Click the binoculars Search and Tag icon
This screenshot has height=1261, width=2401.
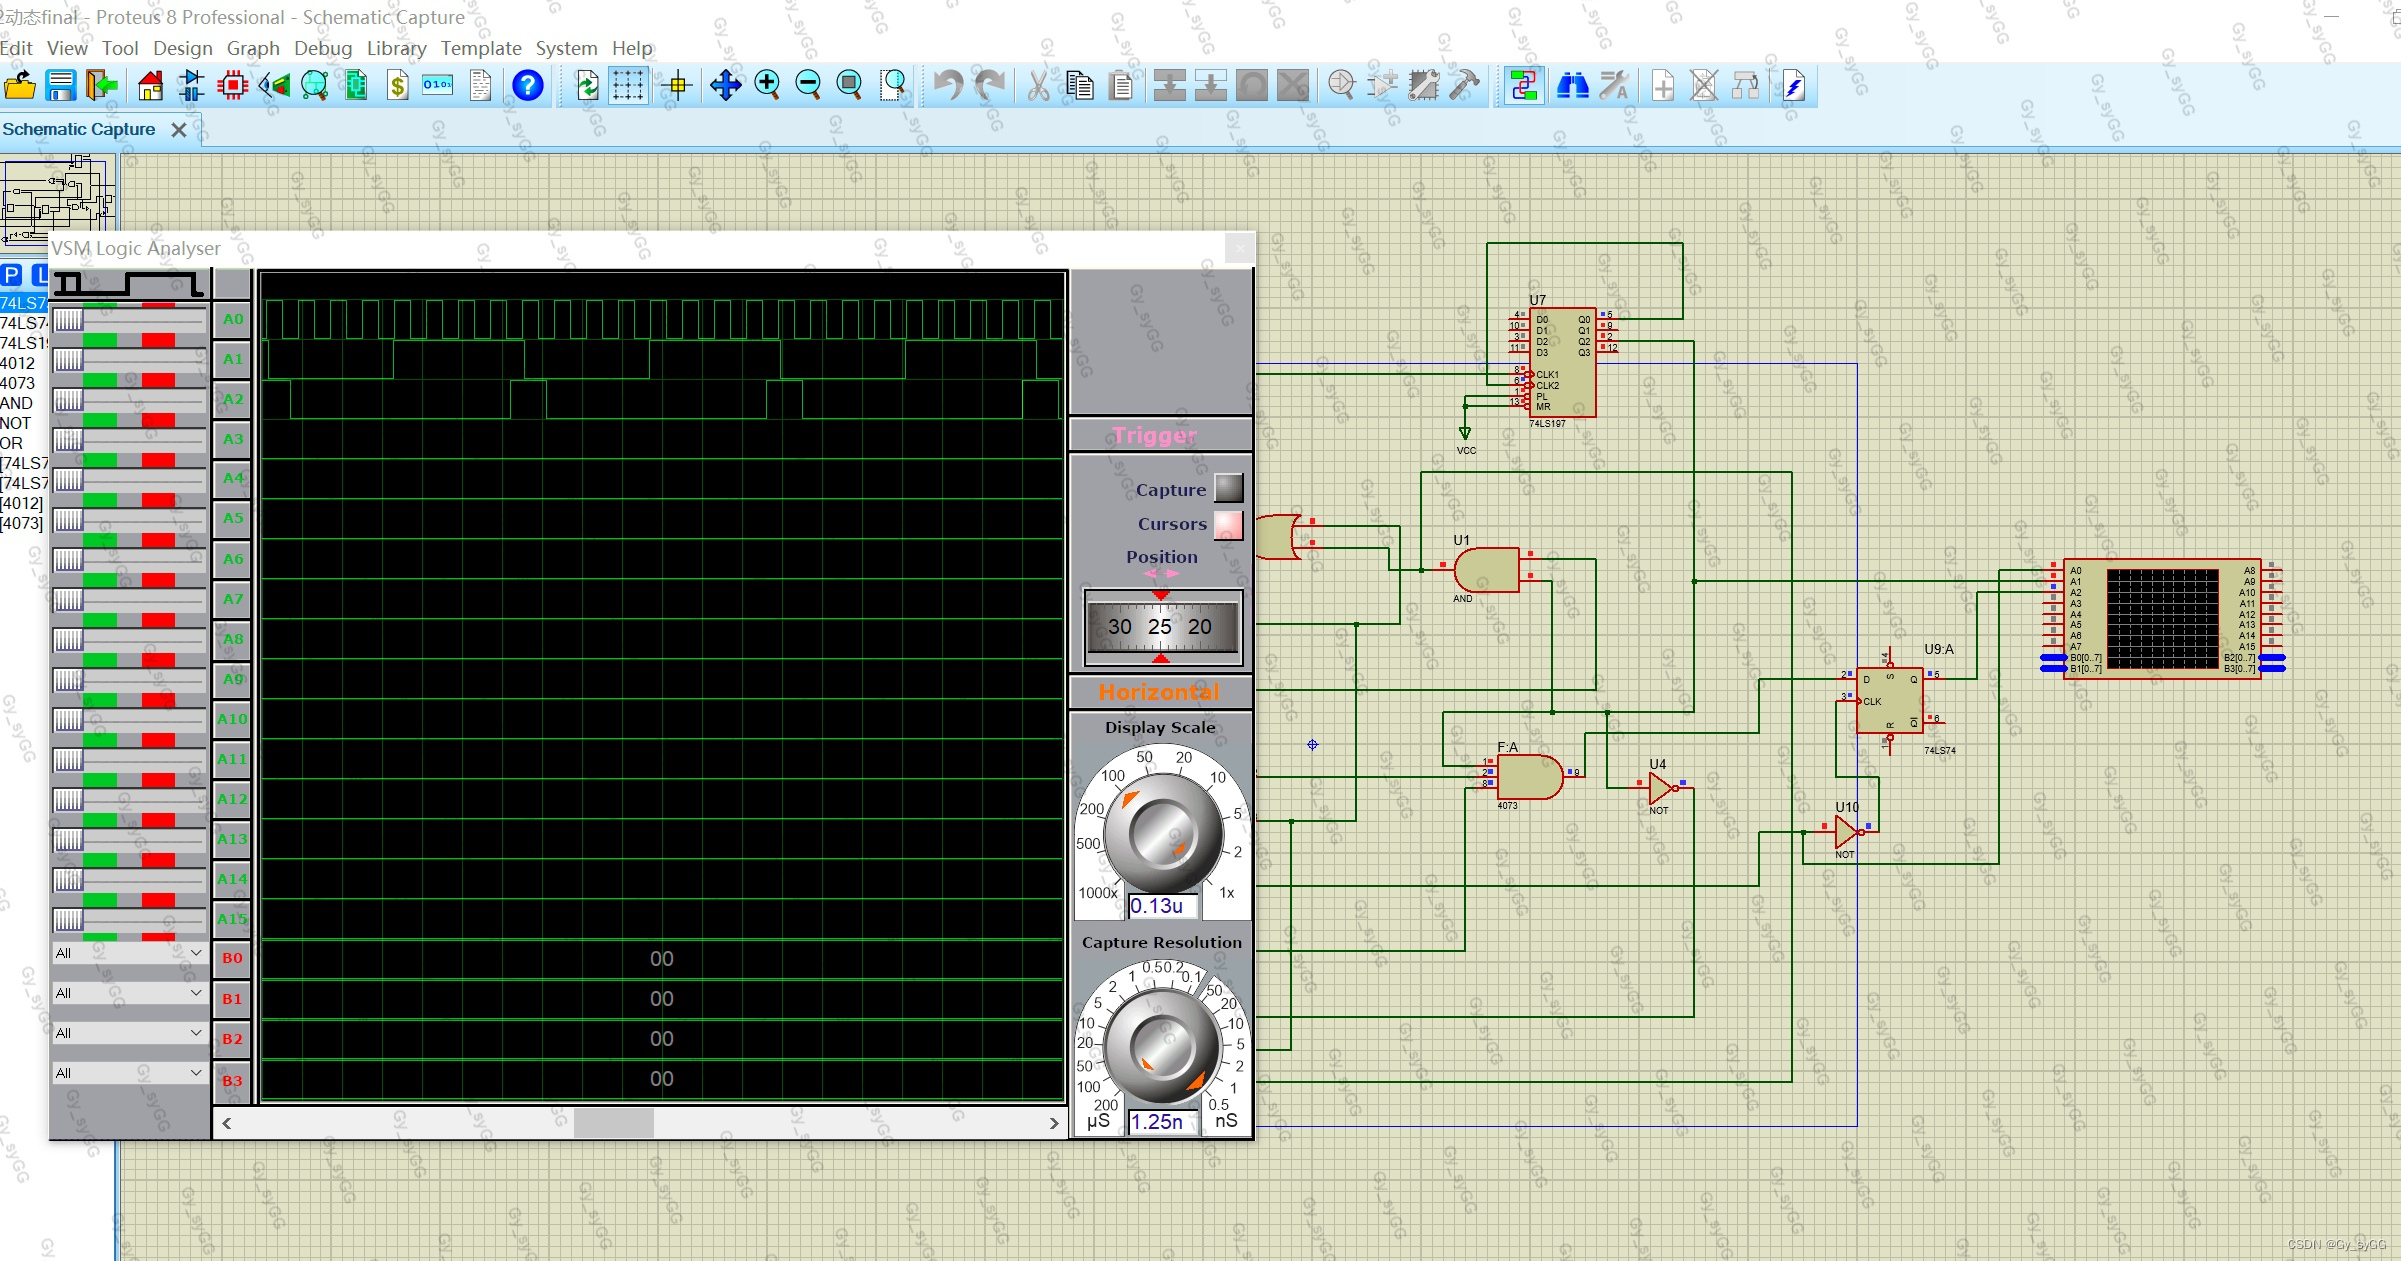[1572, 86]
